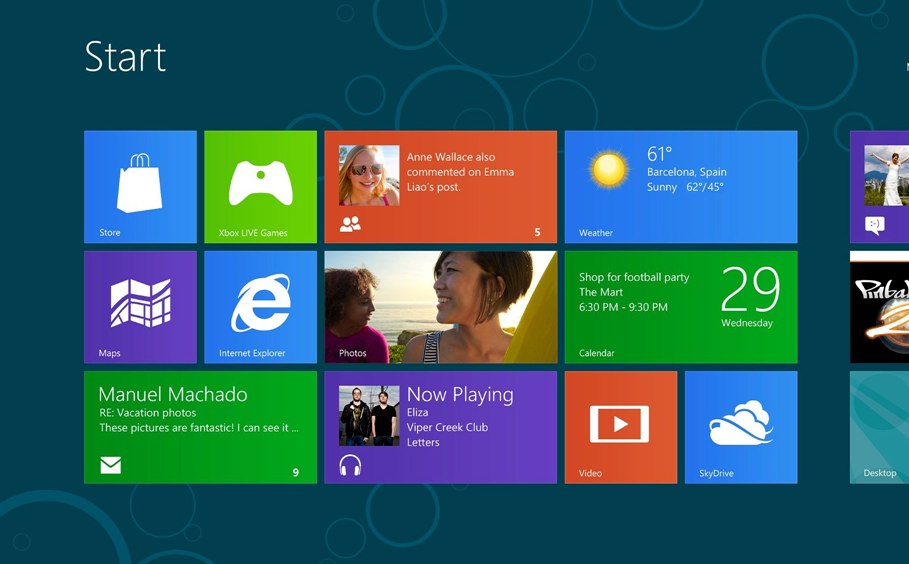The height and width of the screenshot is (564, 909).
Task: Click 'Viper Creek Club' artist text
Action: [x=447, y=427]
